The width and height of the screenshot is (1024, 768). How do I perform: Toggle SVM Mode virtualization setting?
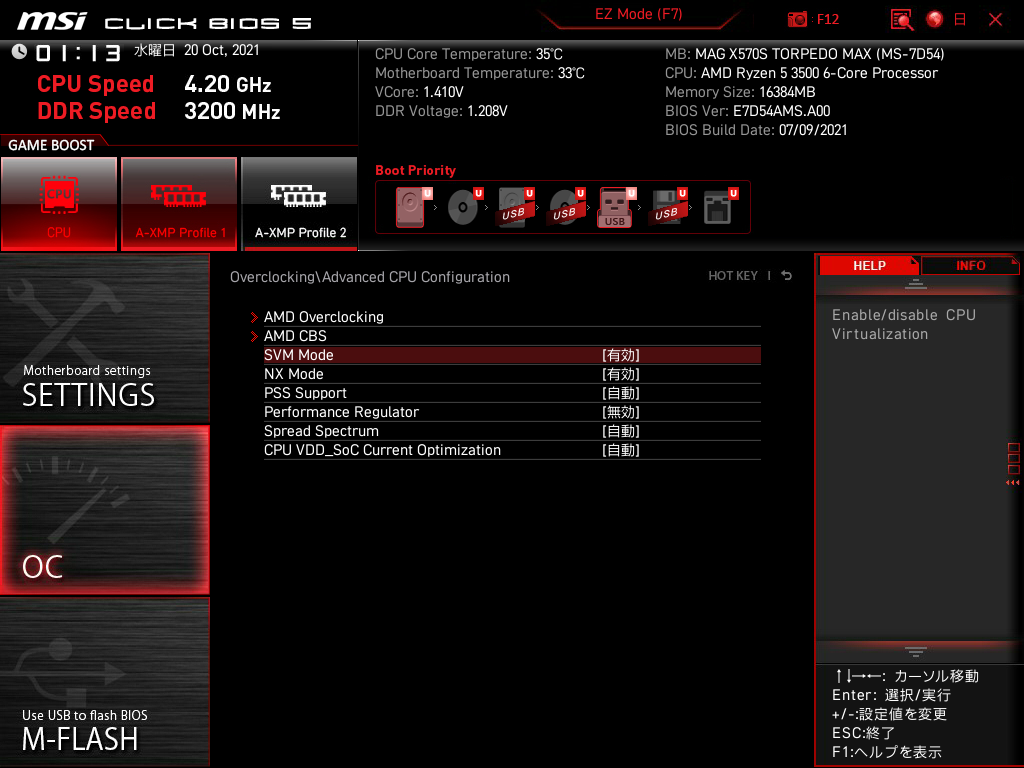coord(298,354)
